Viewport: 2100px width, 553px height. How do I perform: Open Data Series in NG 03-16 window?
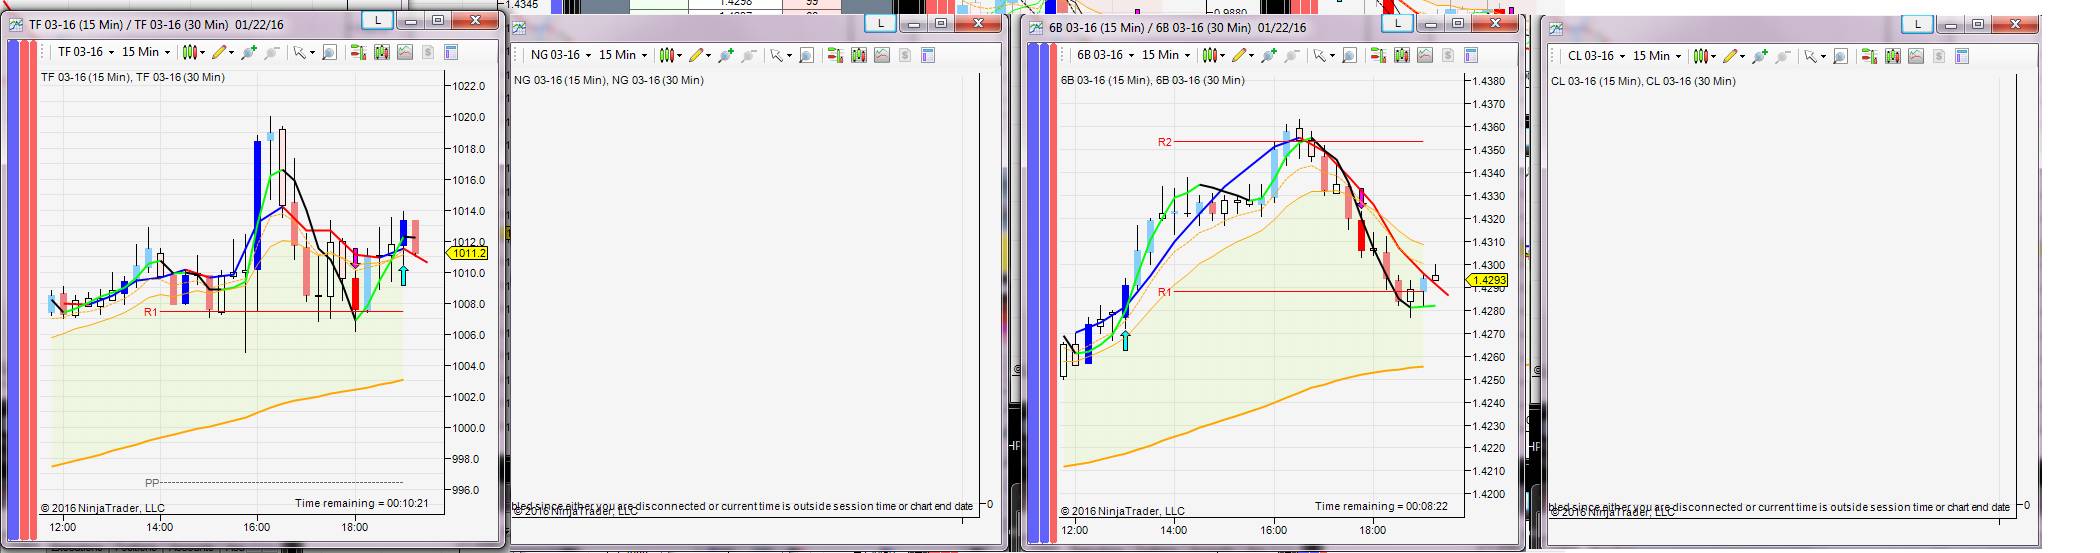tap(858, 55)
